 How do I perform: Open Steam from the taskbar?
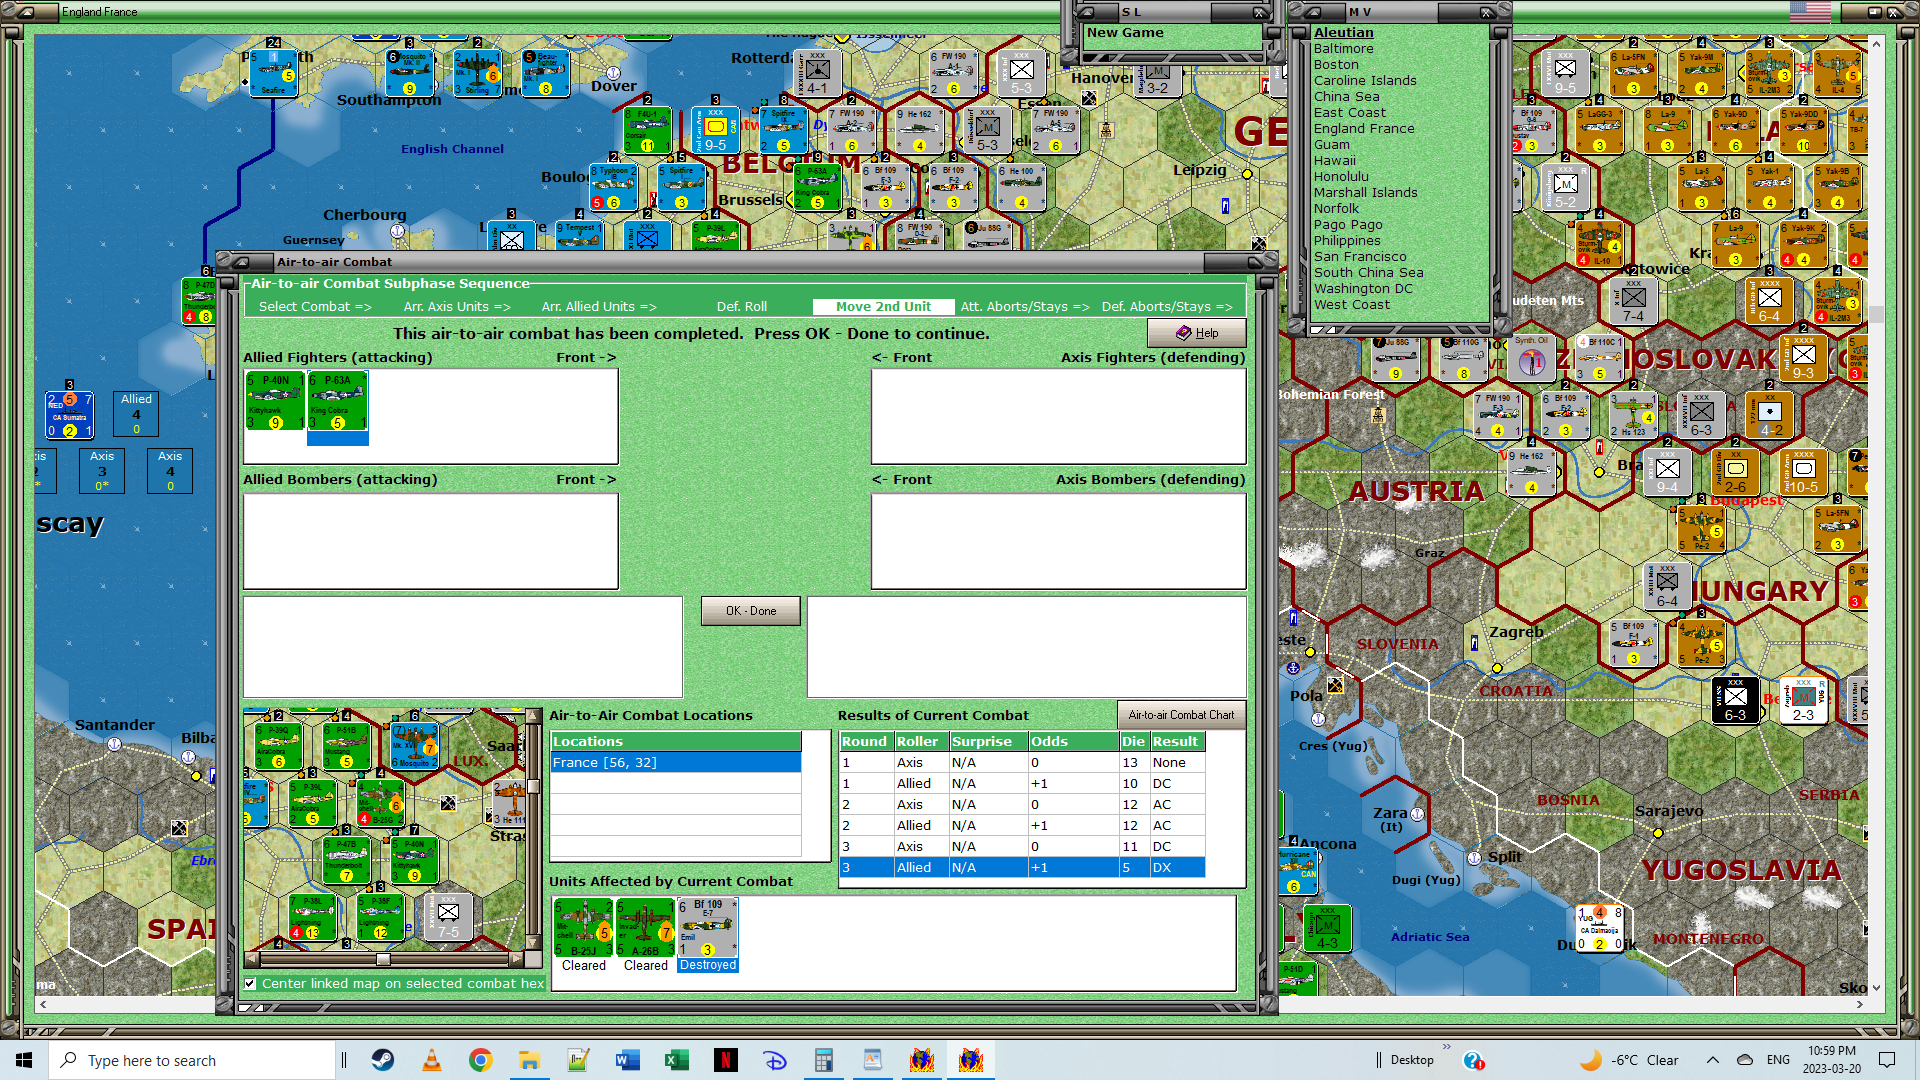click(382, 1060)
